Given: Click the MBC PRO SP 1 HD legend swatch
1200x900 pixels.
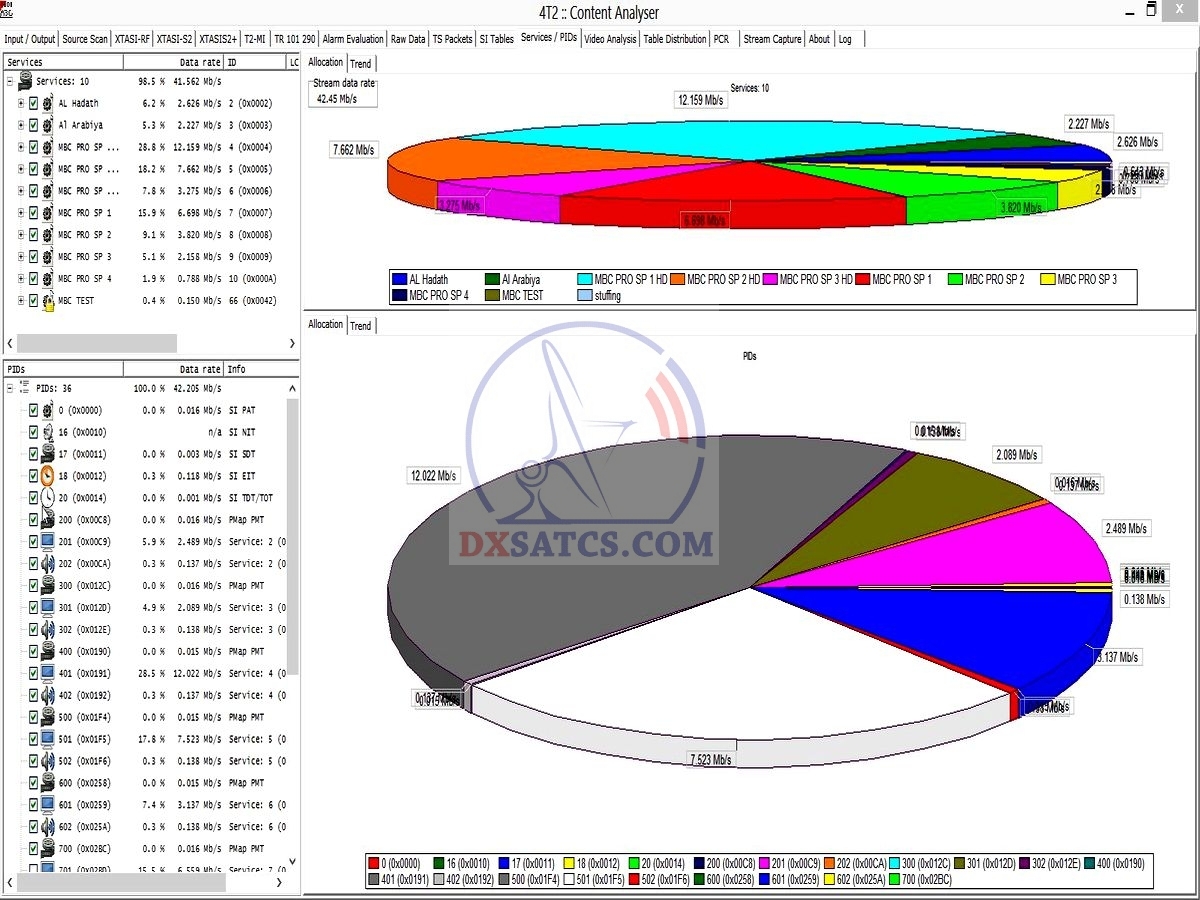Looking at the screenshot, I should click(x=585, y=279).
